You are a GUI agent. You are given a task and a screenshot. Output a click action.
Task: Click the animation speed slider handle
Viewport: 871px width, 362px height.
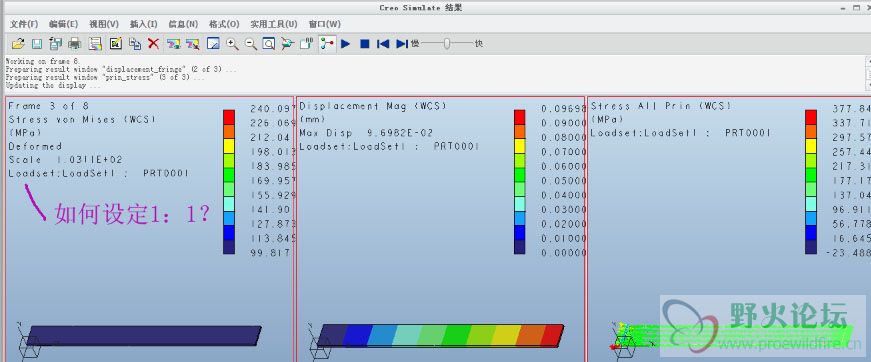447,43
